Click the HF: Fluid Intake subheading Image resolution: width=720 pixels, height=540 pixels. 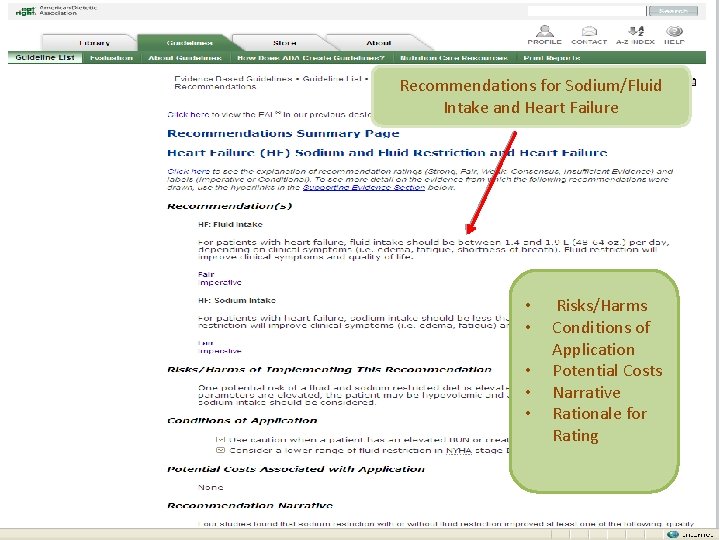231,225
